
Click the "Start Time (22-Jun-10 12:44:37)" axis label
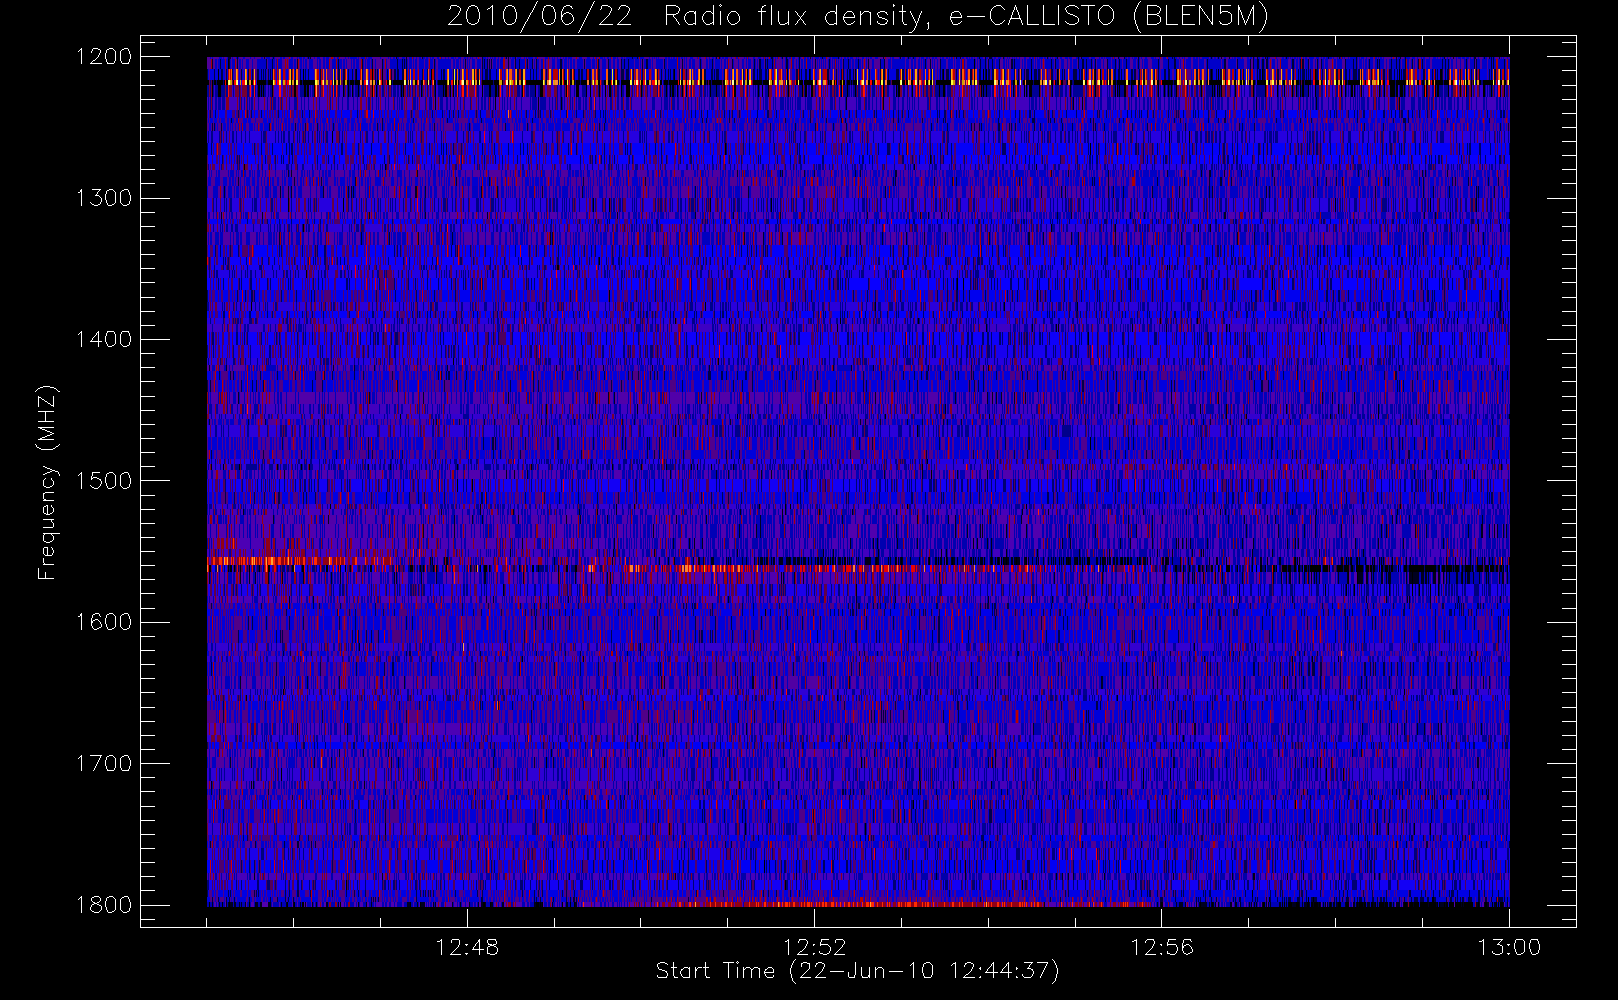pyautogui.click(x=857, y=971)
